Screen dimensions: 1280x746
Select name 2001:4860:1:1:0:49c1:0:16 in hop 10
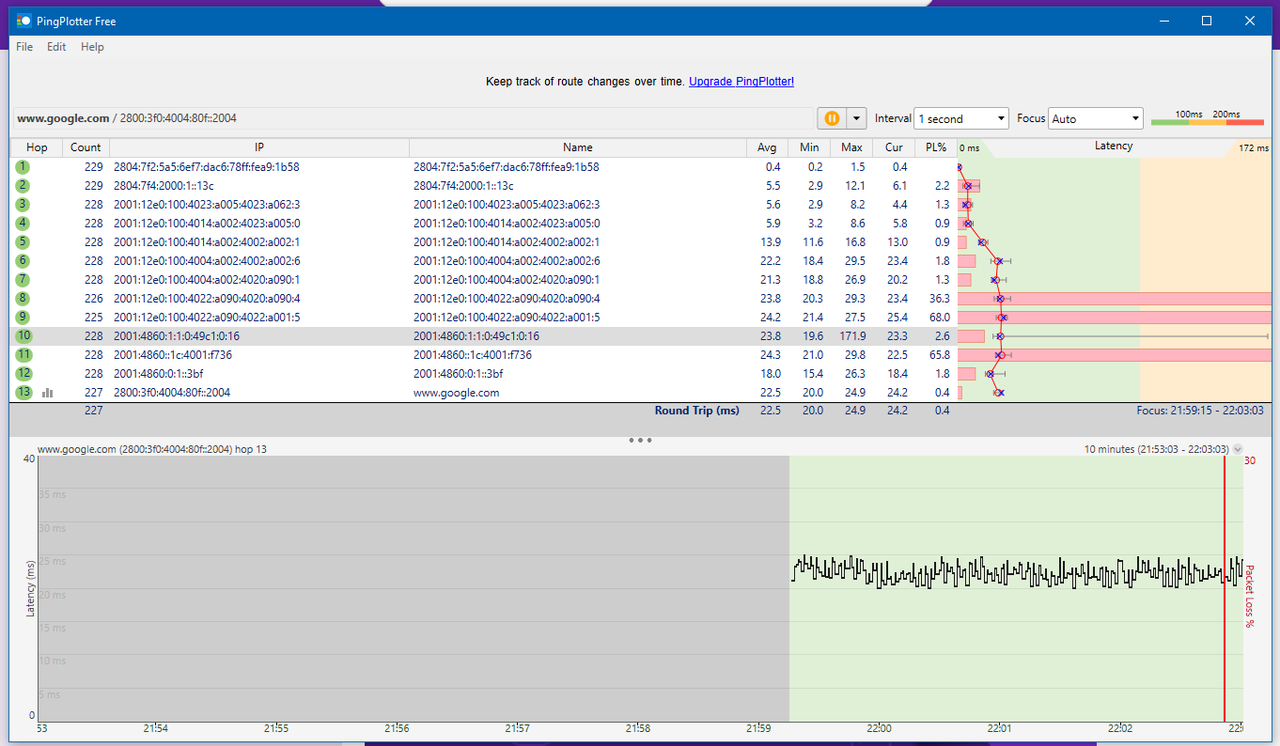click(x=477, y=337)
